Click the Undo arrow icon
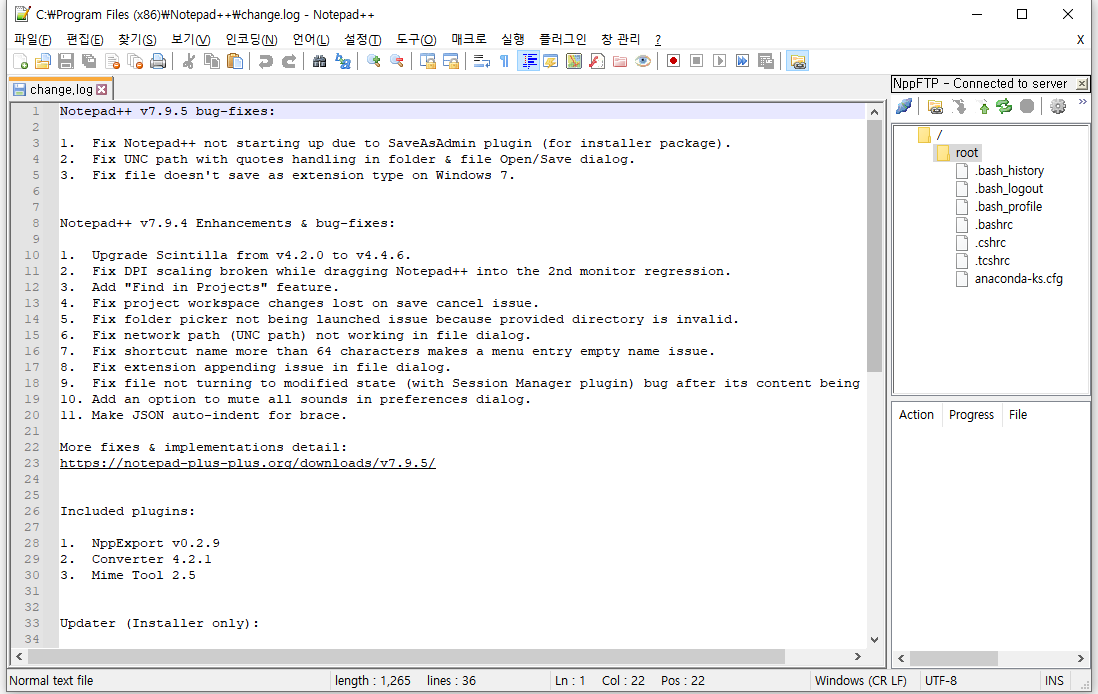This screenshot has height=694, width=1098. point(265,62)
